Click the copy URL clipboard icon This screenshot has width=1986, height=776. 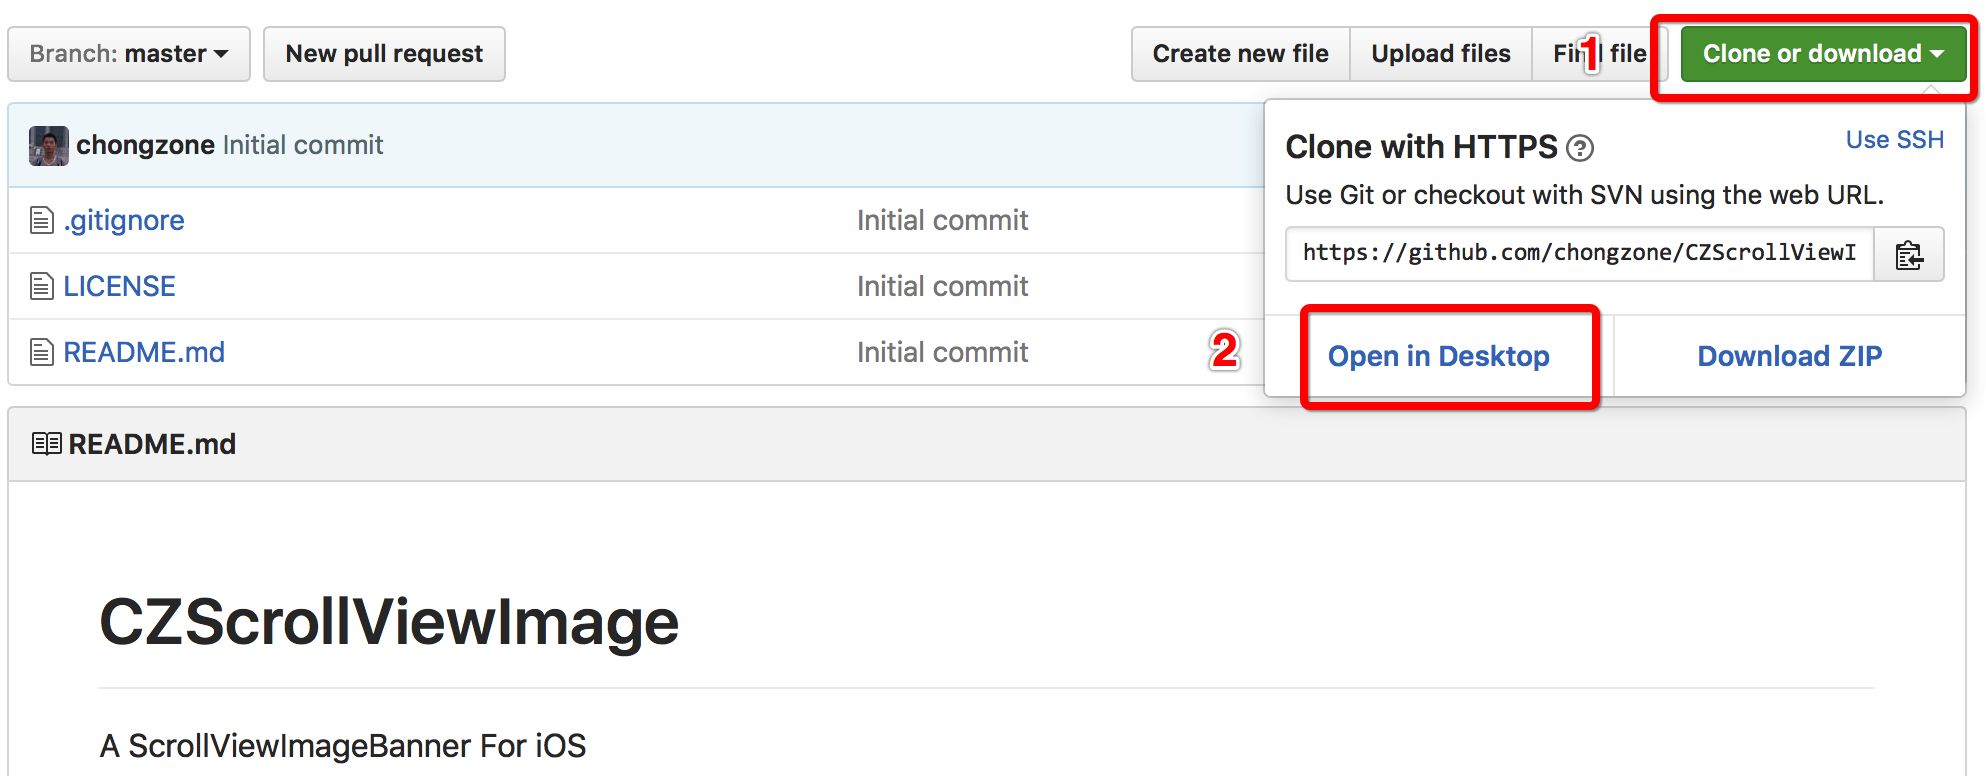(x=1908, y=255)
